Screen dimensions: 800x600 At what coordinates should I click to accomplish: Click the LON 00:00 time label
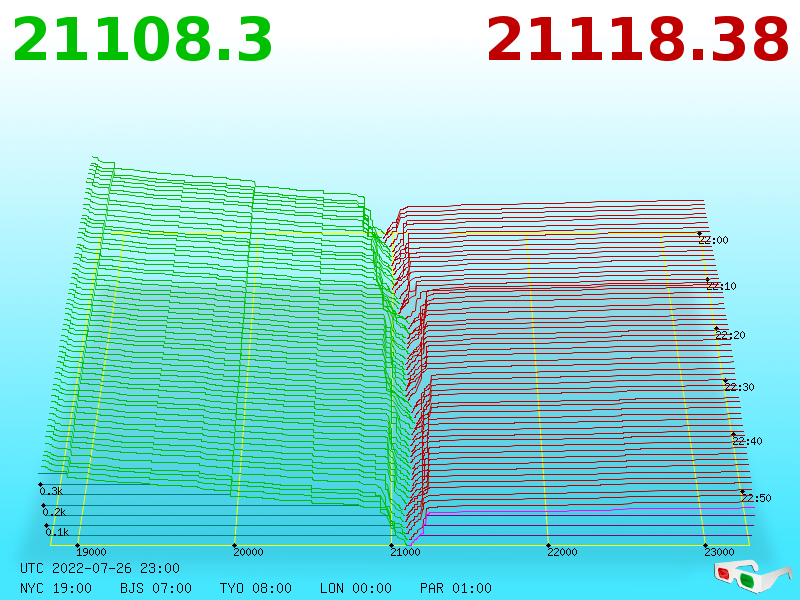coord(356,588)
